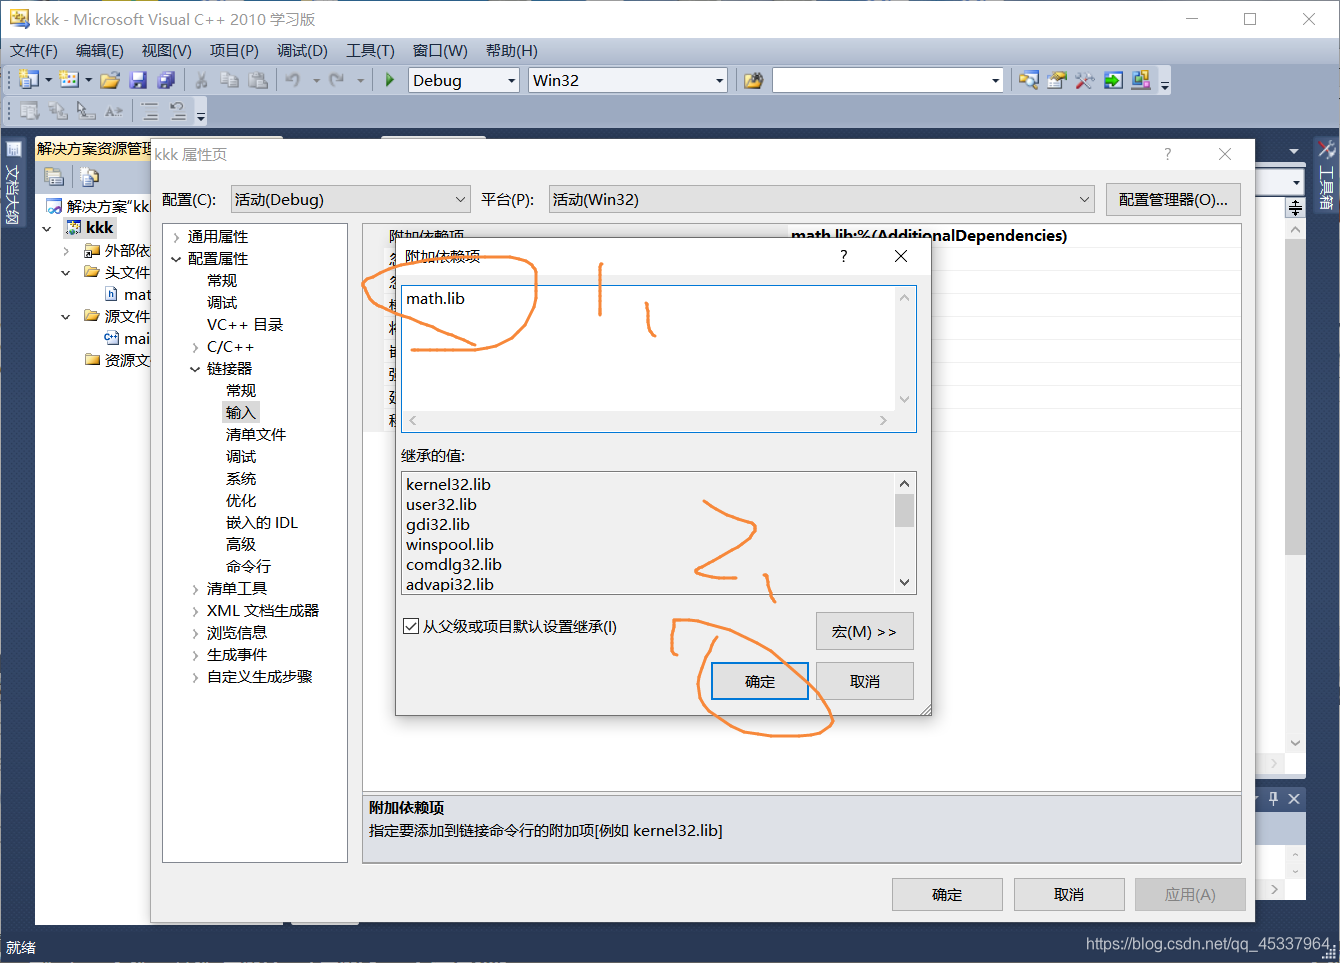1340x963 pixels.
Task: Click the Show All Files panel icon
Action: pyautogui.click(x=89, y=177)
